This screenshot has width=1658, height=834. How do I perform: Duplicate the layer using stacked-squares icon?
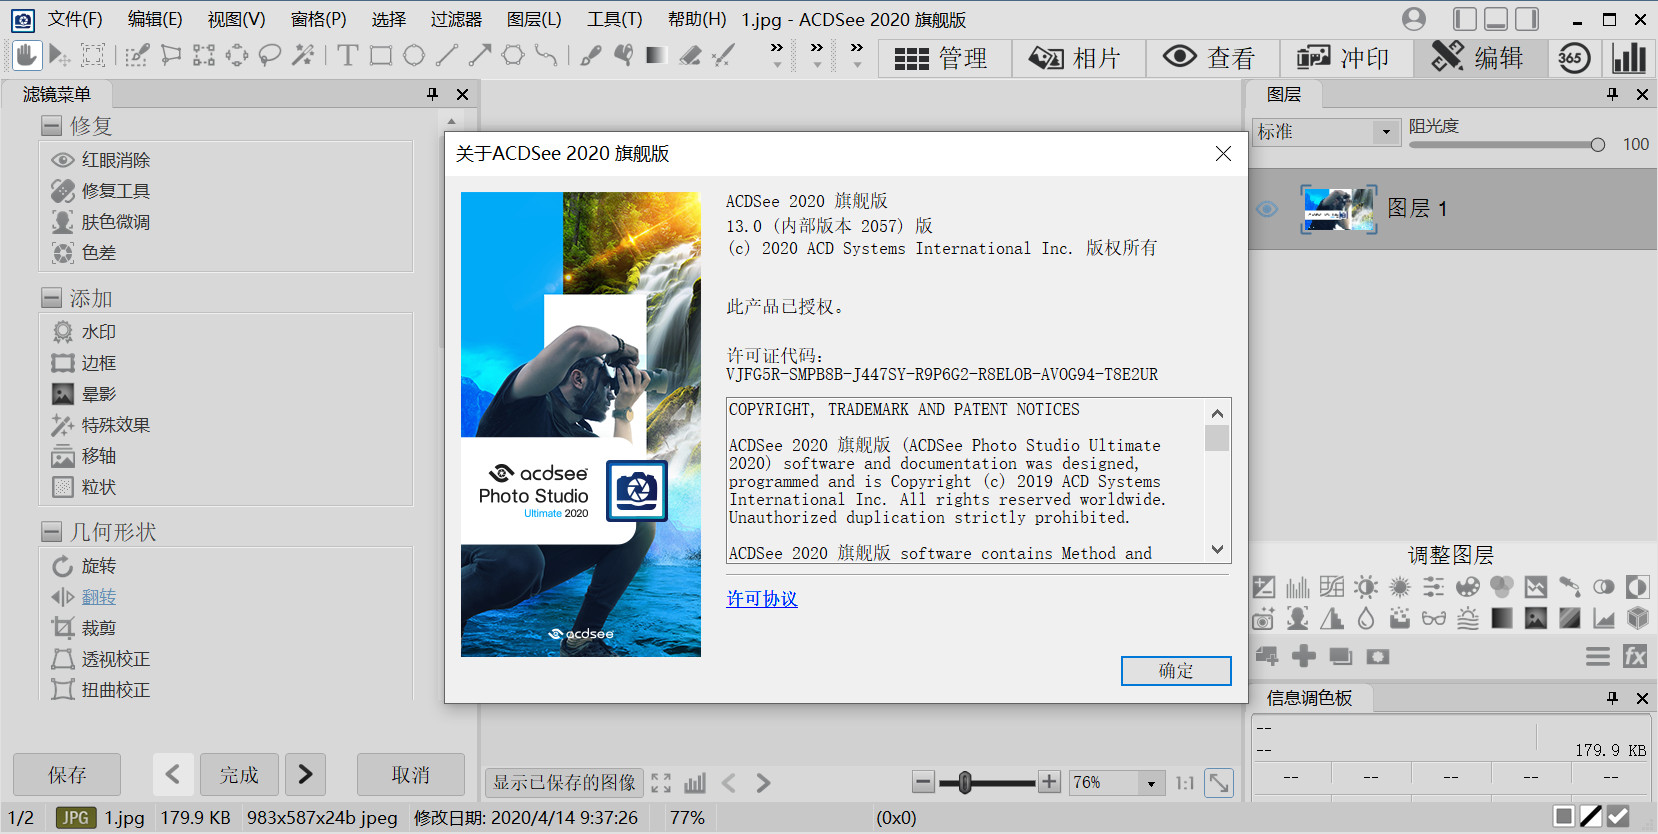click(x=1341, y=656)
